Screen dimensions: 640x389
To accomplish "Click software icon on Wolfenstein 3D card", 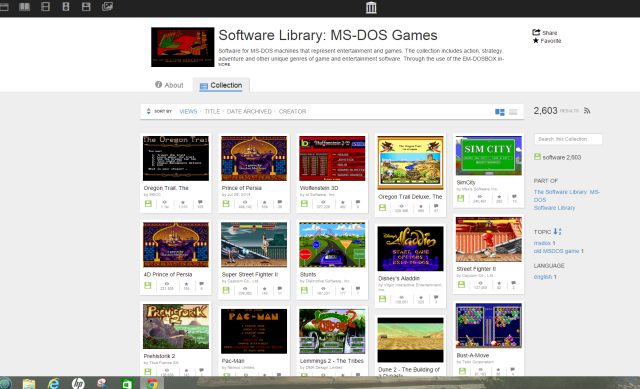I will click(304, 203).
